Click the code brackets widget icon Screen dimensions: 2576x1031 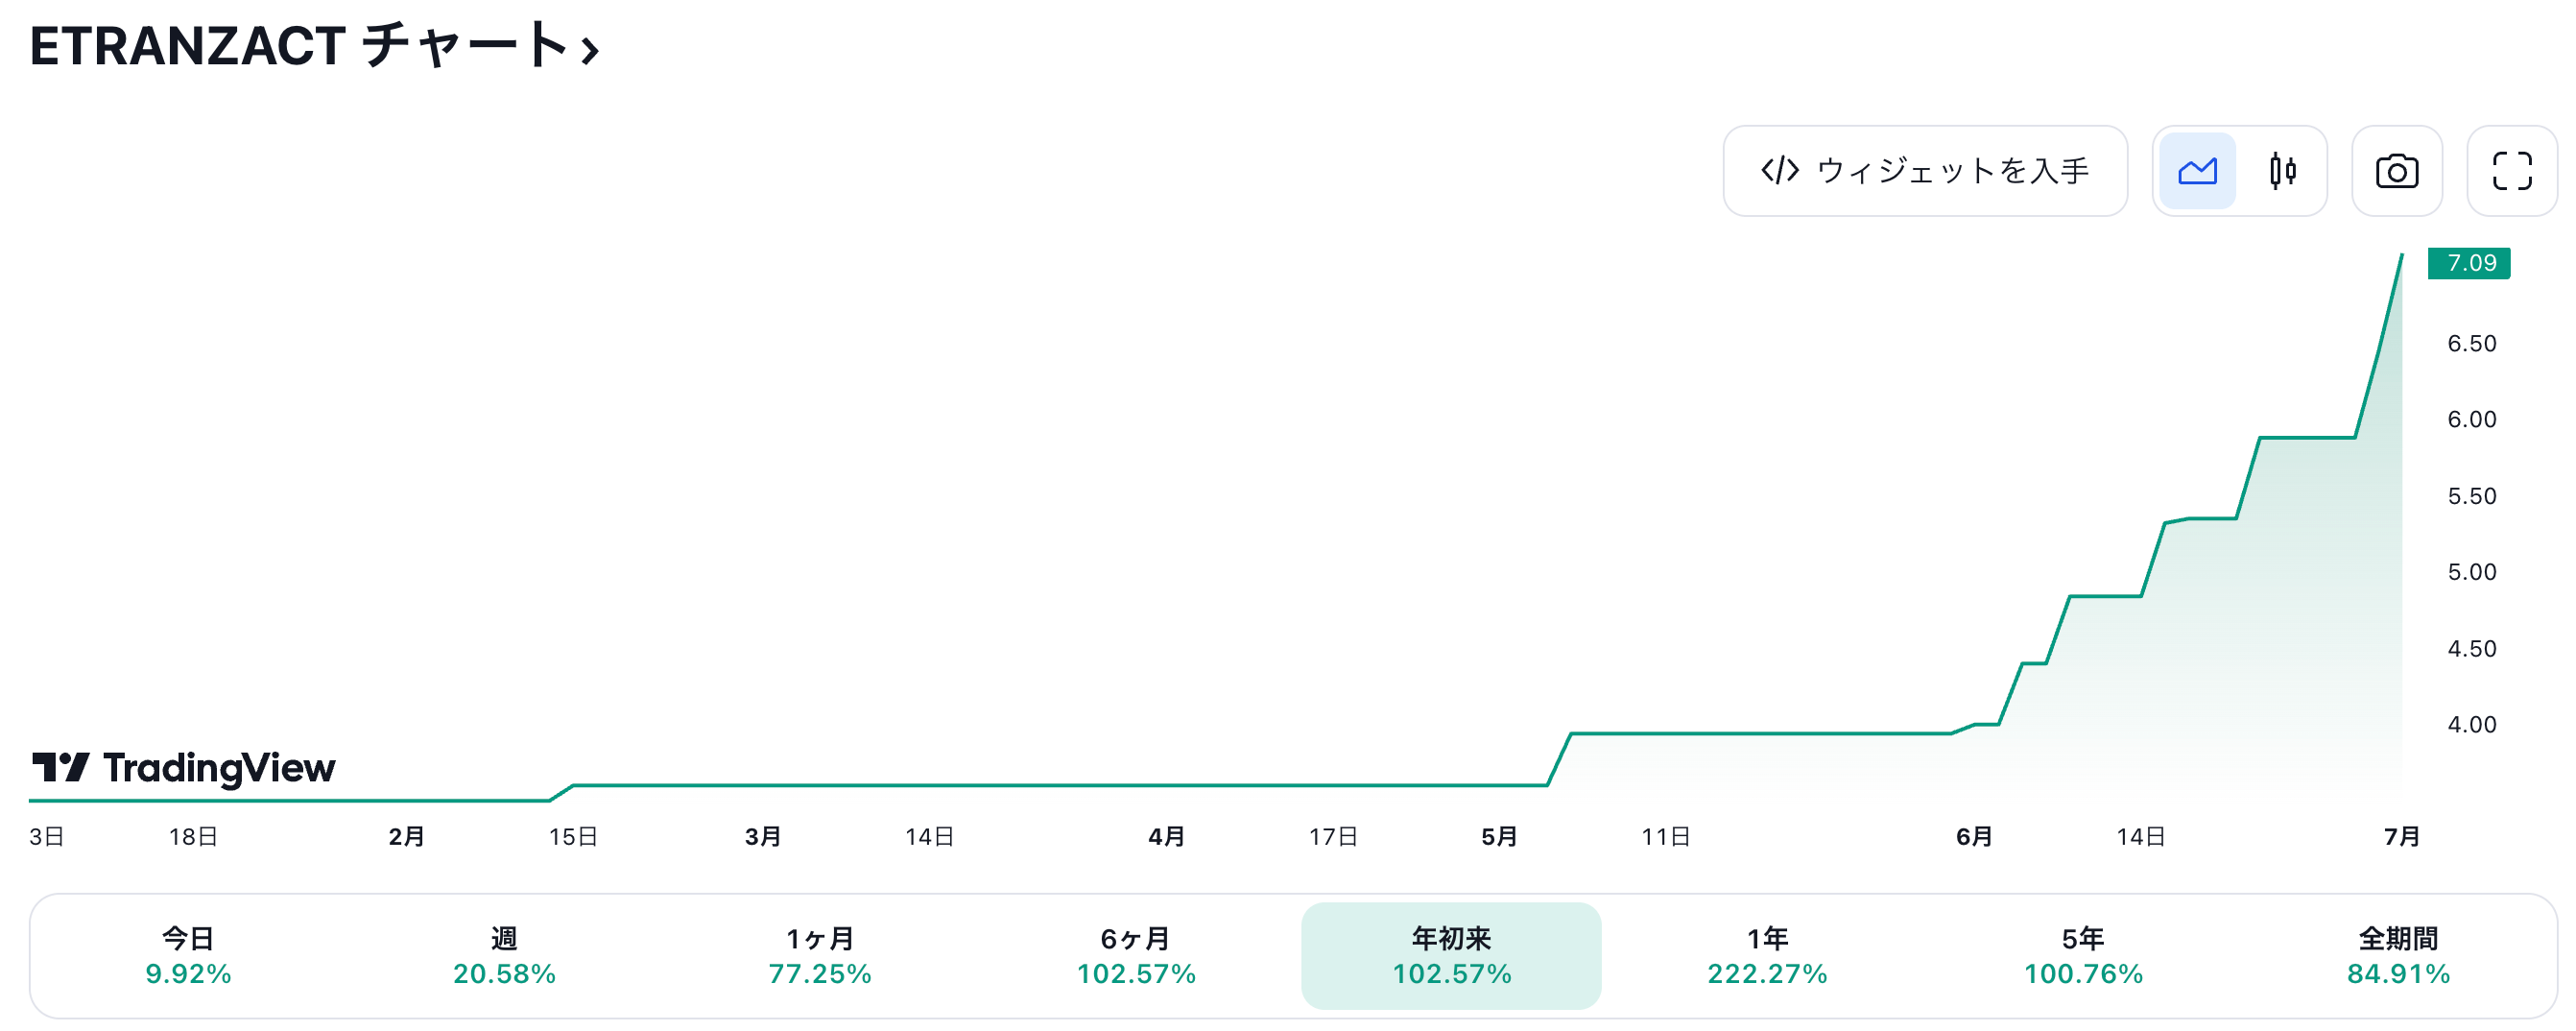pos(1780,171)
